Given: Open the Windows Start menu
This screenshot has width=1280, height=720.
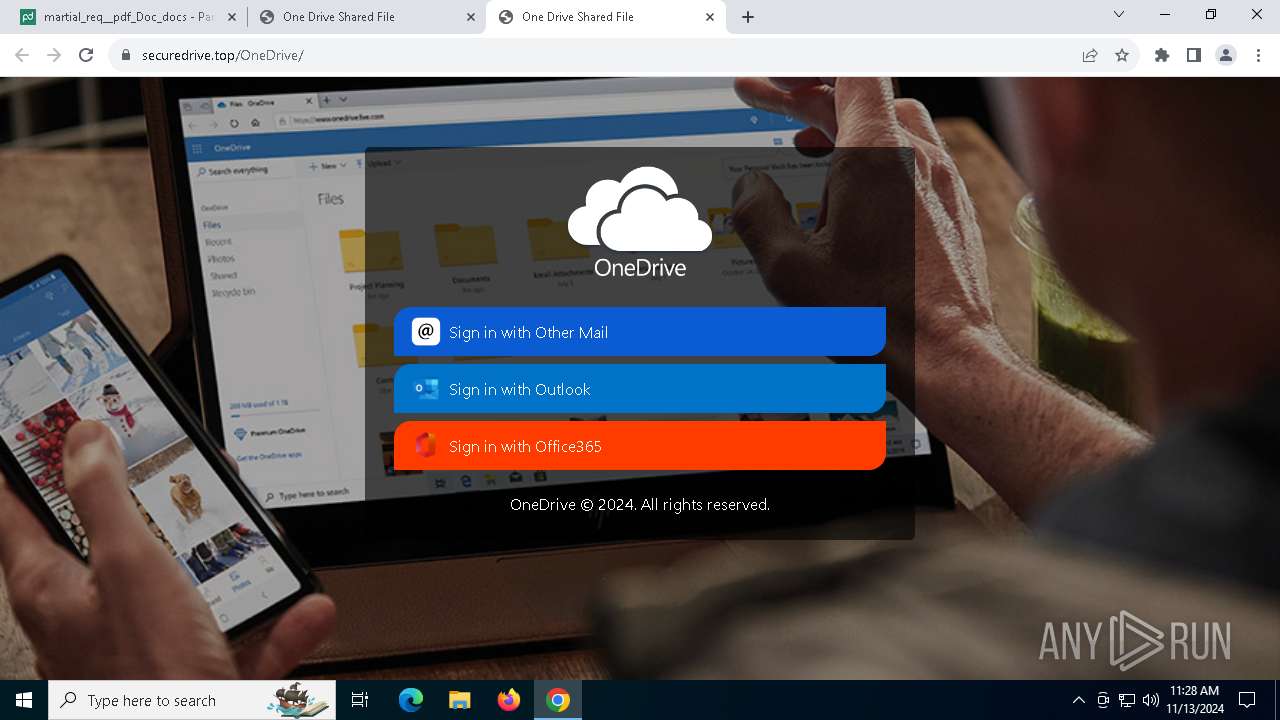Looking at the screenshot, I should (x=24, y=700).
